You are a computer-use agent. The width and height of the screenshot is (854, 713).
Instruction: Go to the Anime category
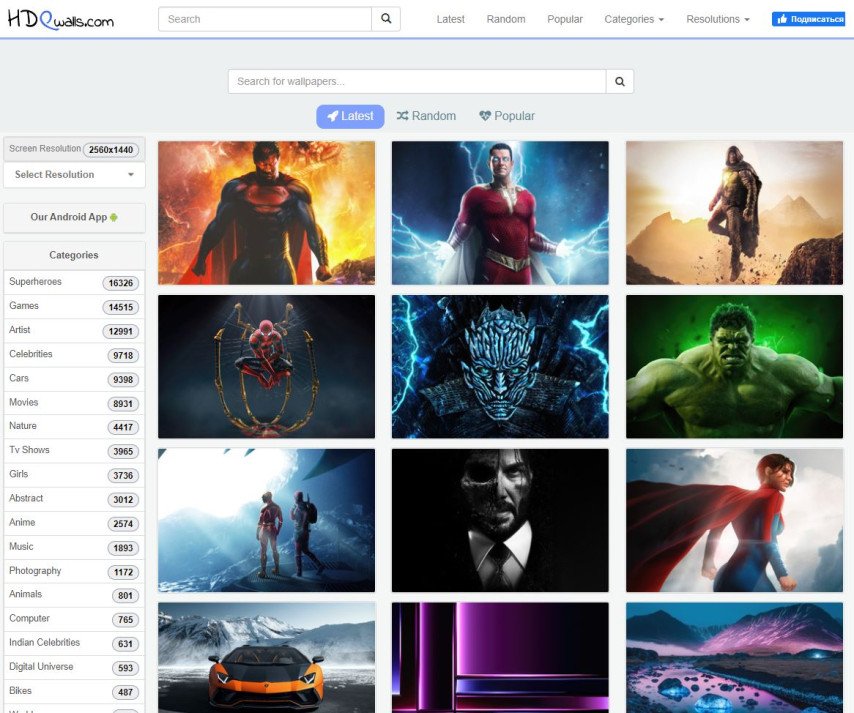click(x=22, y=523)
